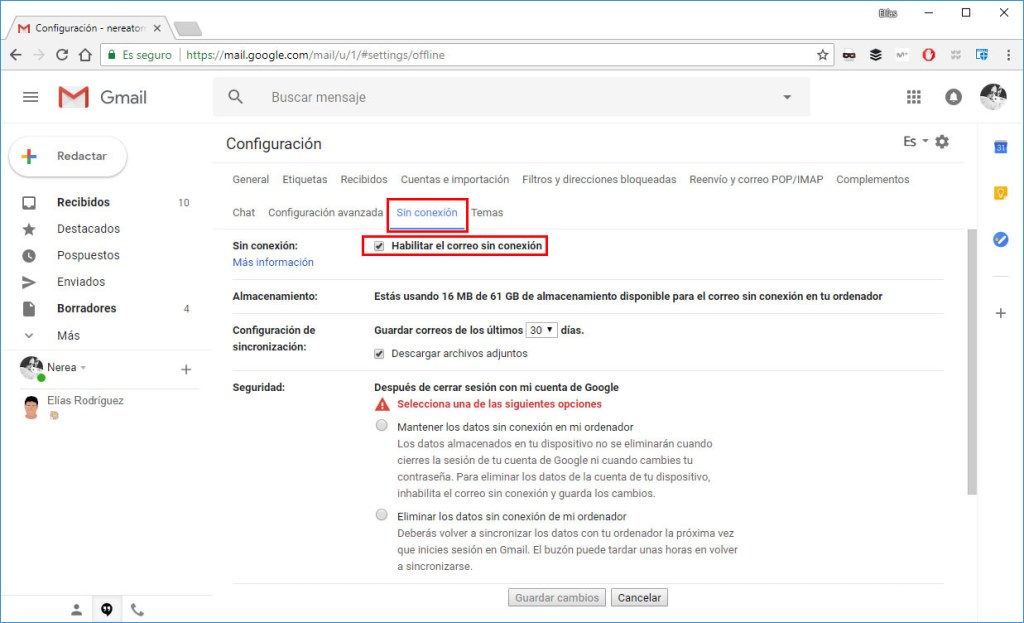Collapse the sidebar with the hamburger menu
1024x623 pixels.
[30, 96]
